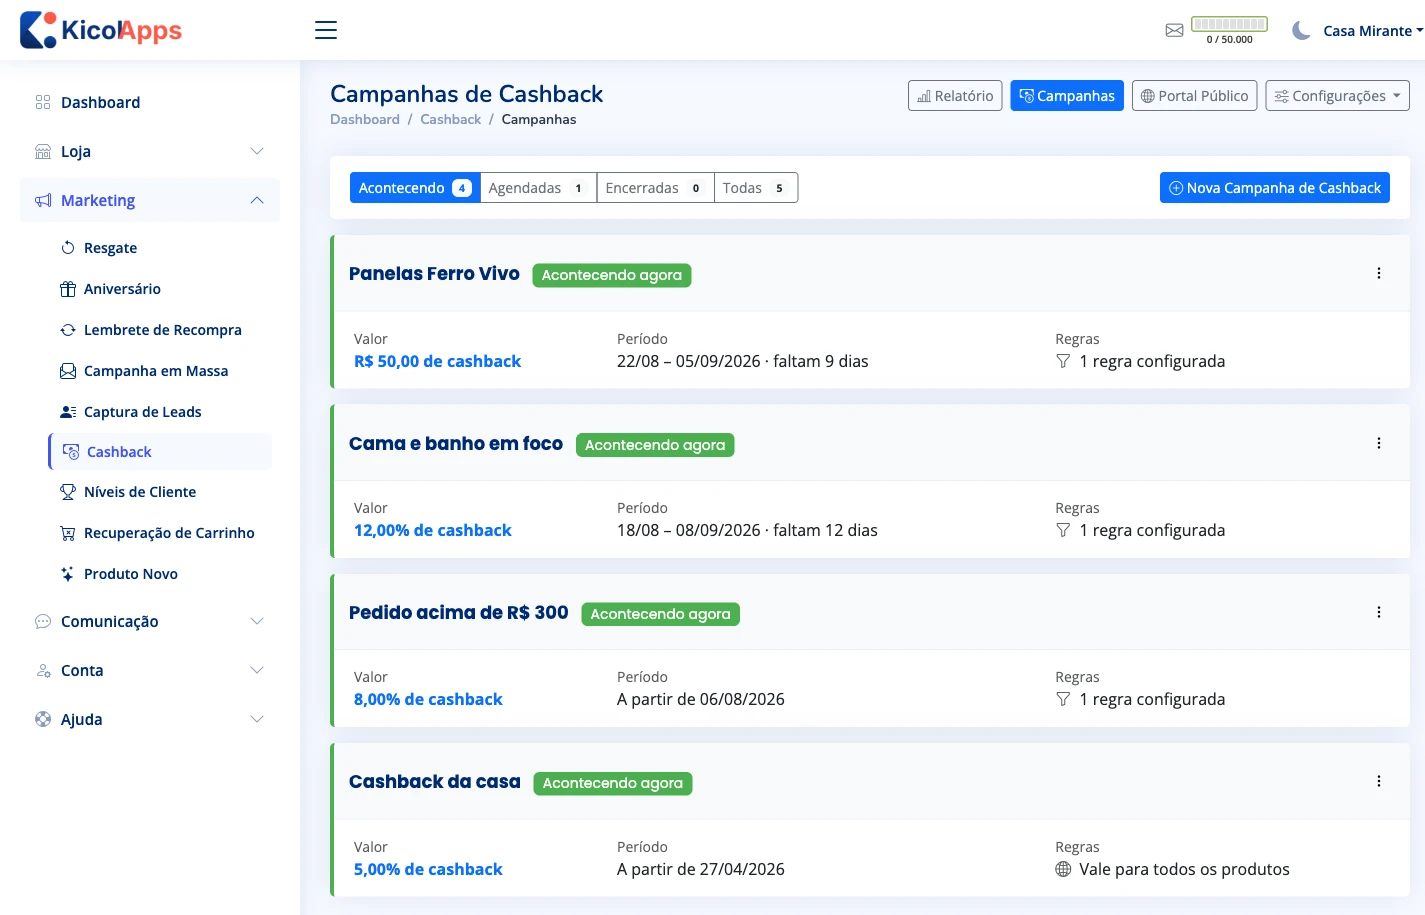Open Cama e banho em foco options menu
This screenshot has width=1425, height=915.
tap(1379, 443)
